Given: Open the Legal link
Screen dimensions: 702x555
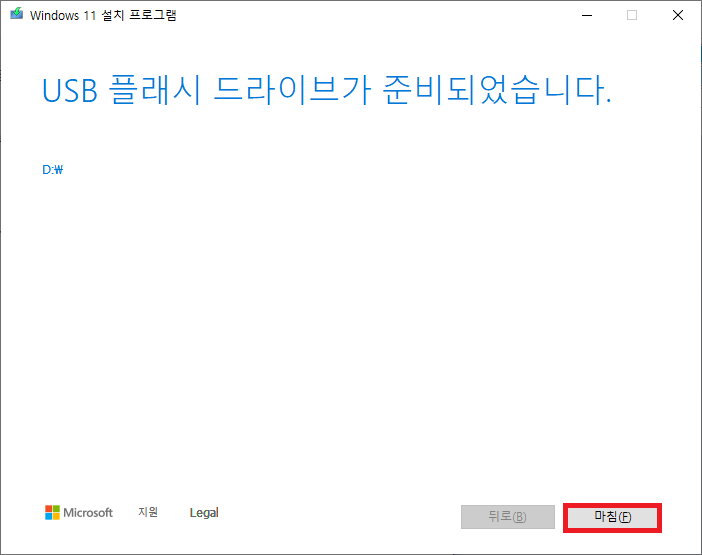Looking at the screenshot, I should click(x=204, y=512).
